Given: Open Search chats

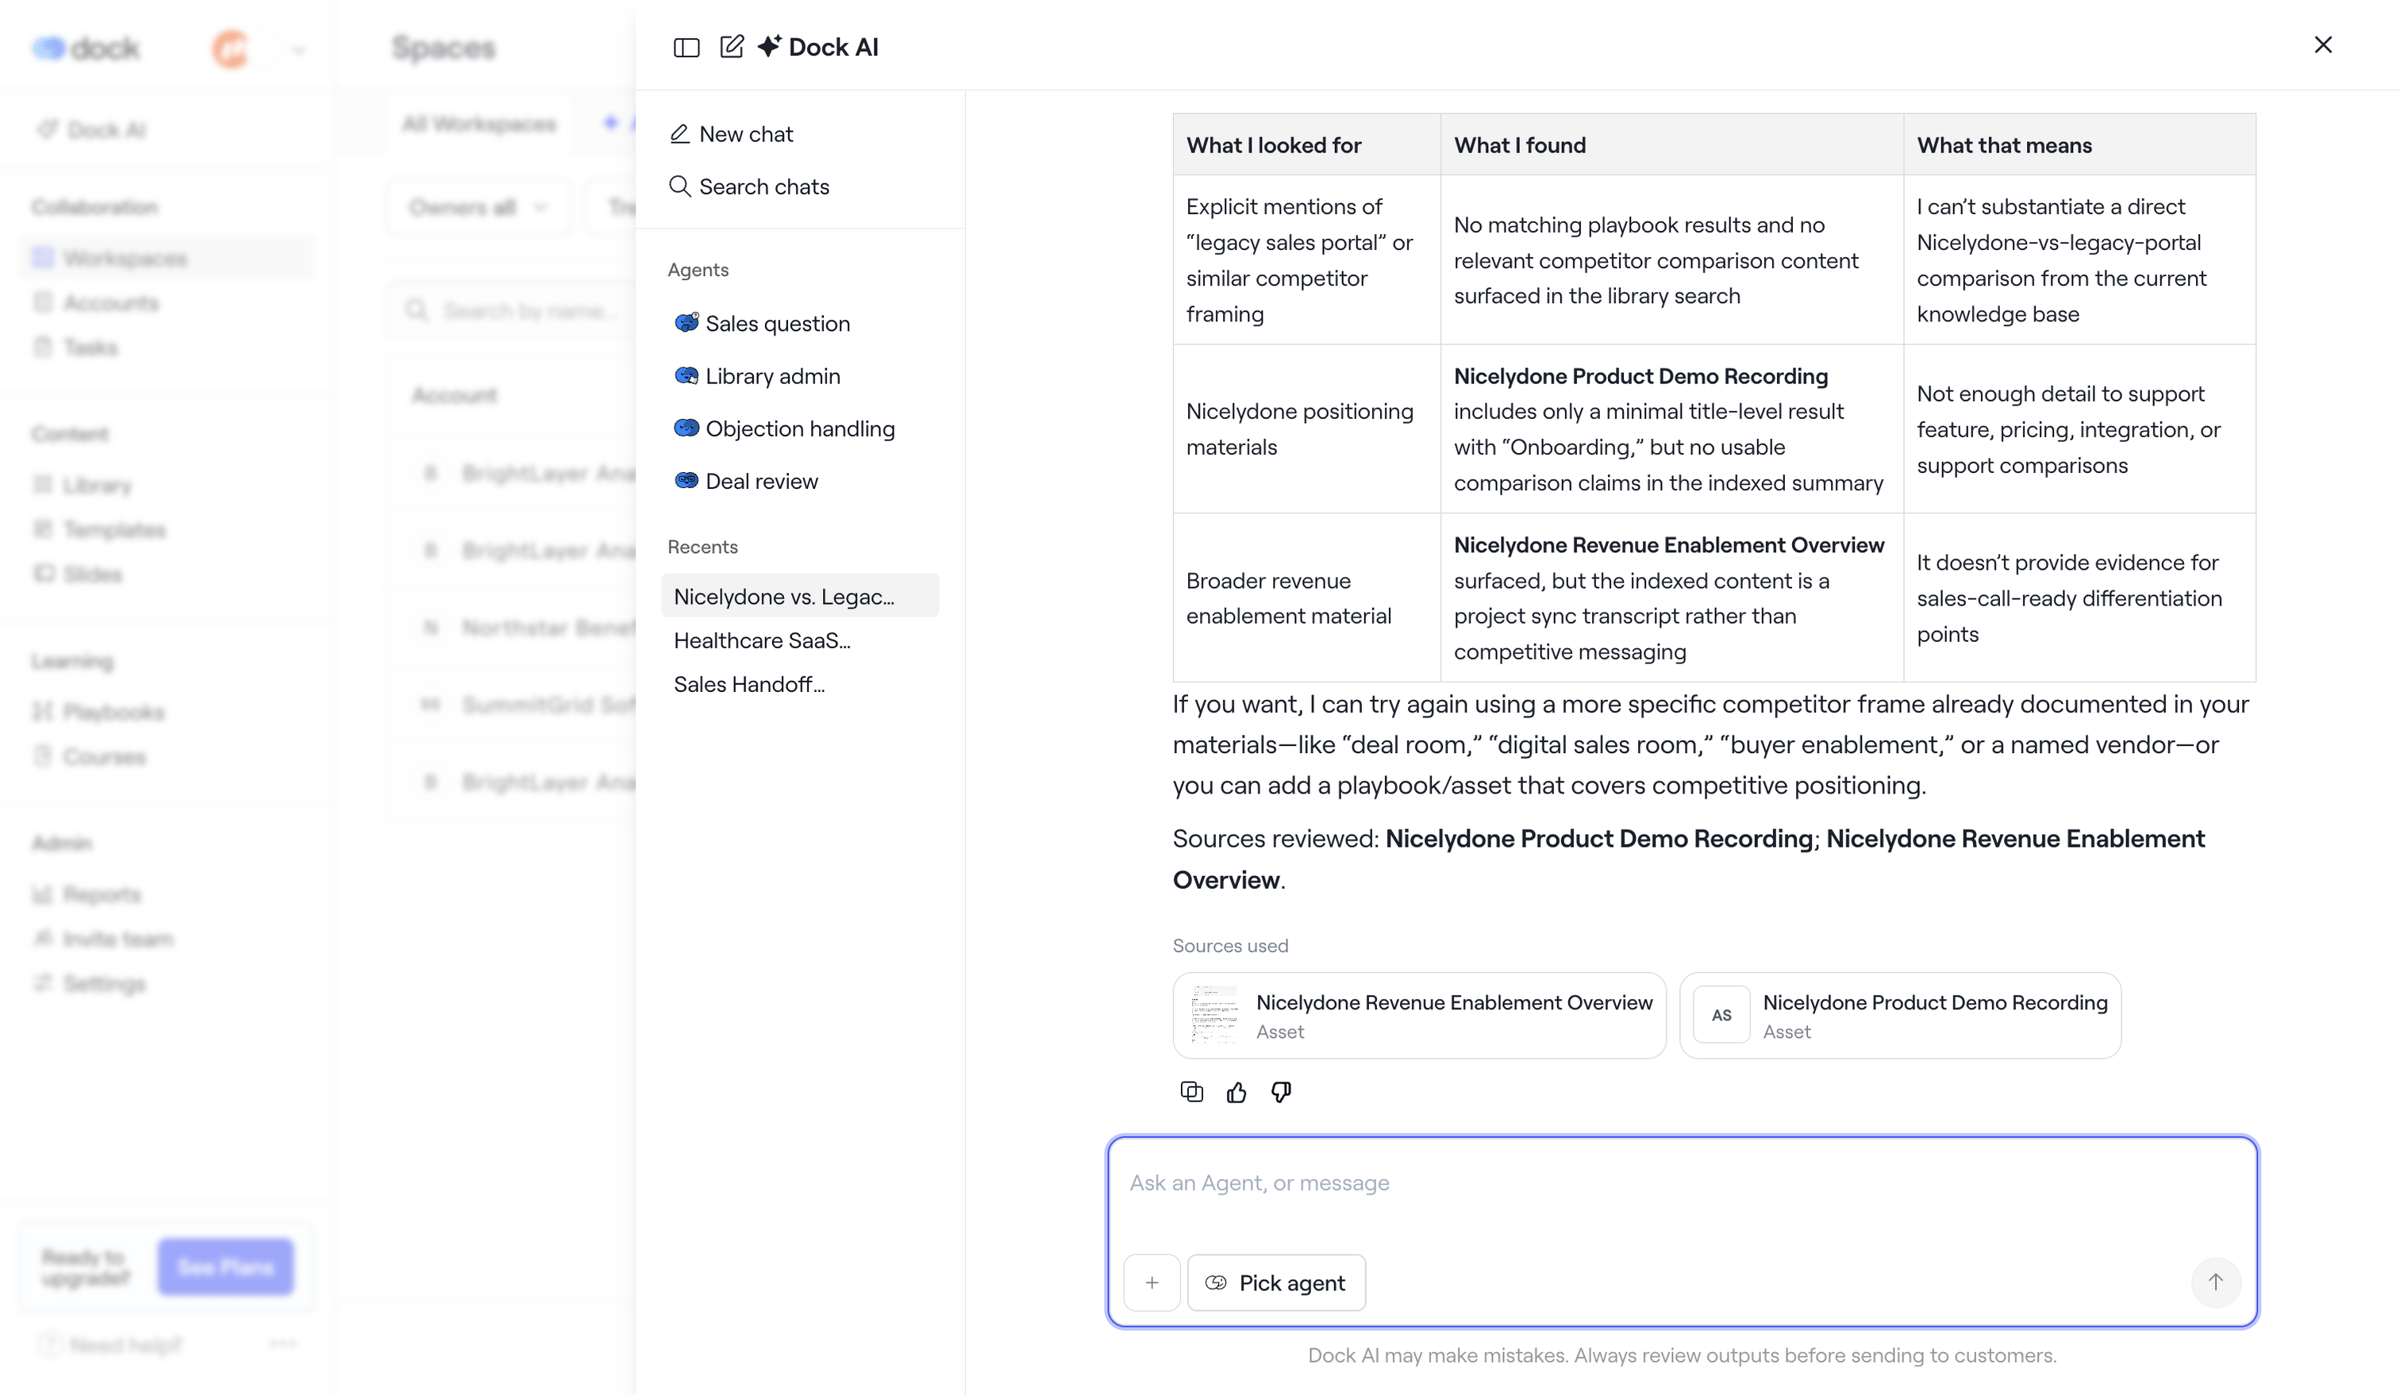Looking at the screenshot, I should click(x=749, y=187).
